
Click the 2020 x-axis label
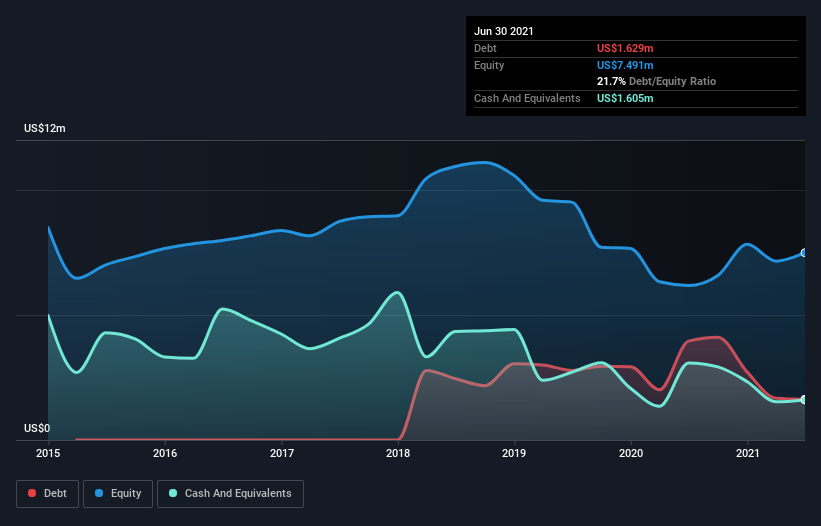click(631, 453)
